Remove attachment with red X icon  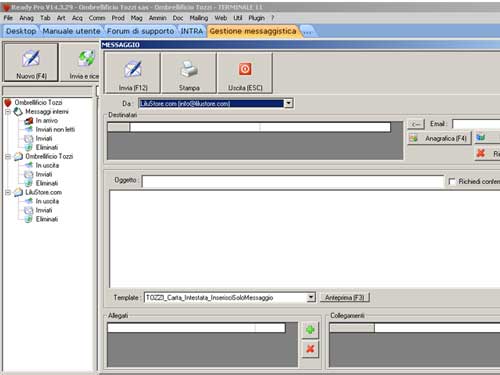[x=310, y=349]
